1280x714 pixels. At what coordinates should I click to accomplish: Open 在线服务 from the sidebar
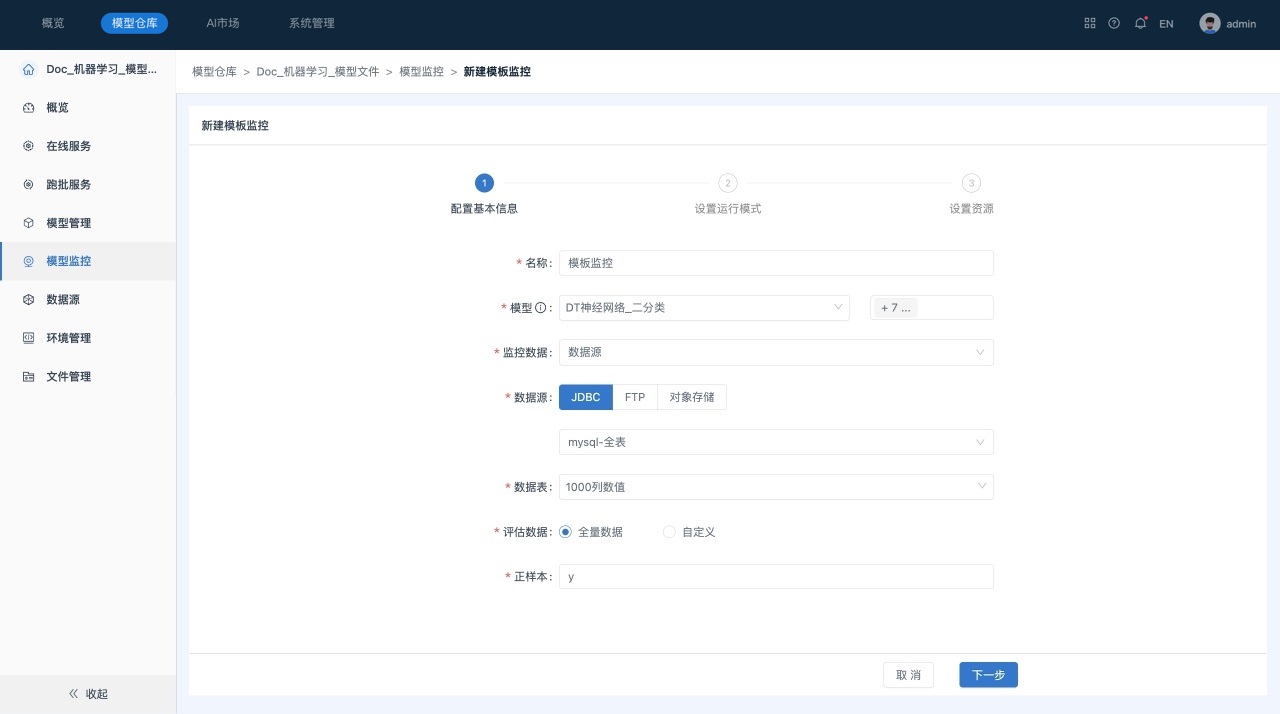68,146
